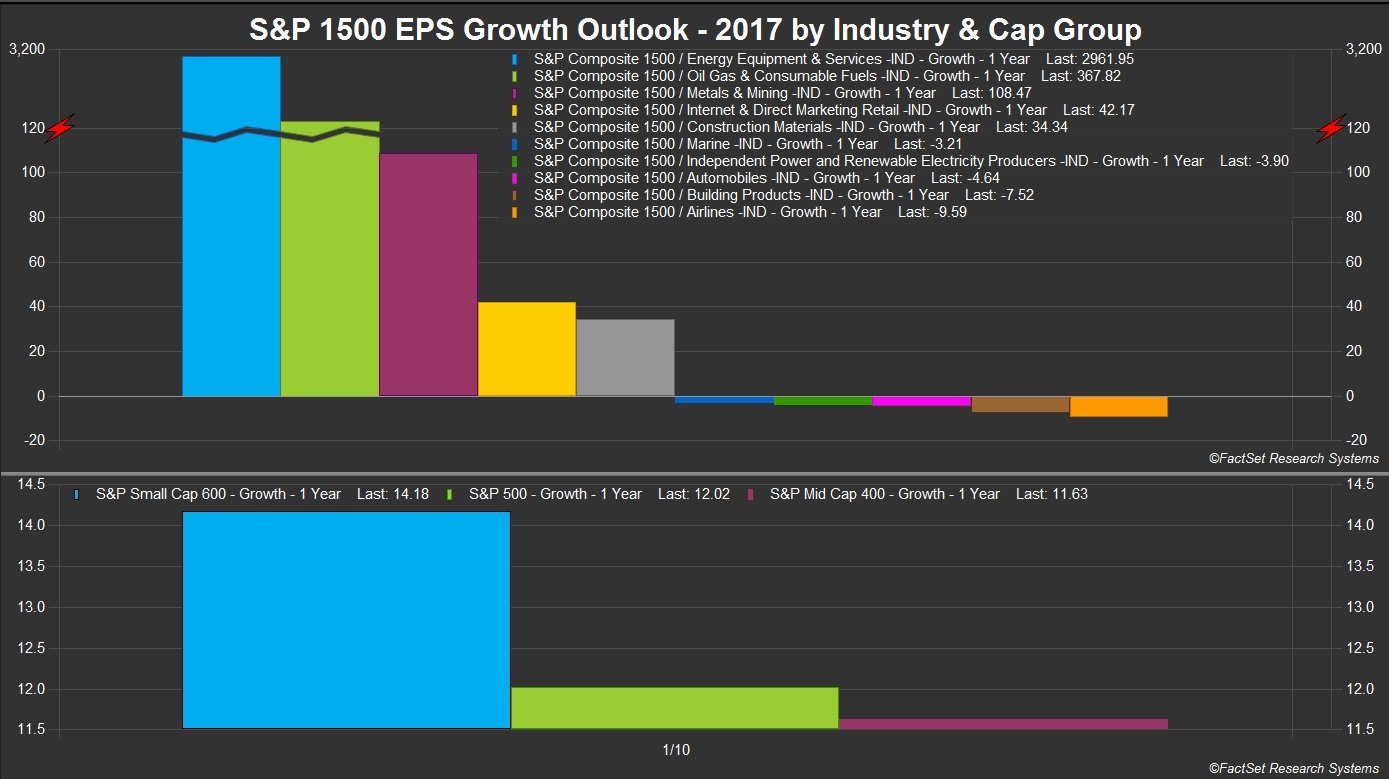This screenshot has width=1389, height=779.
Task: Select the Metals & Mining legend swatch
Action: point(514,93)
